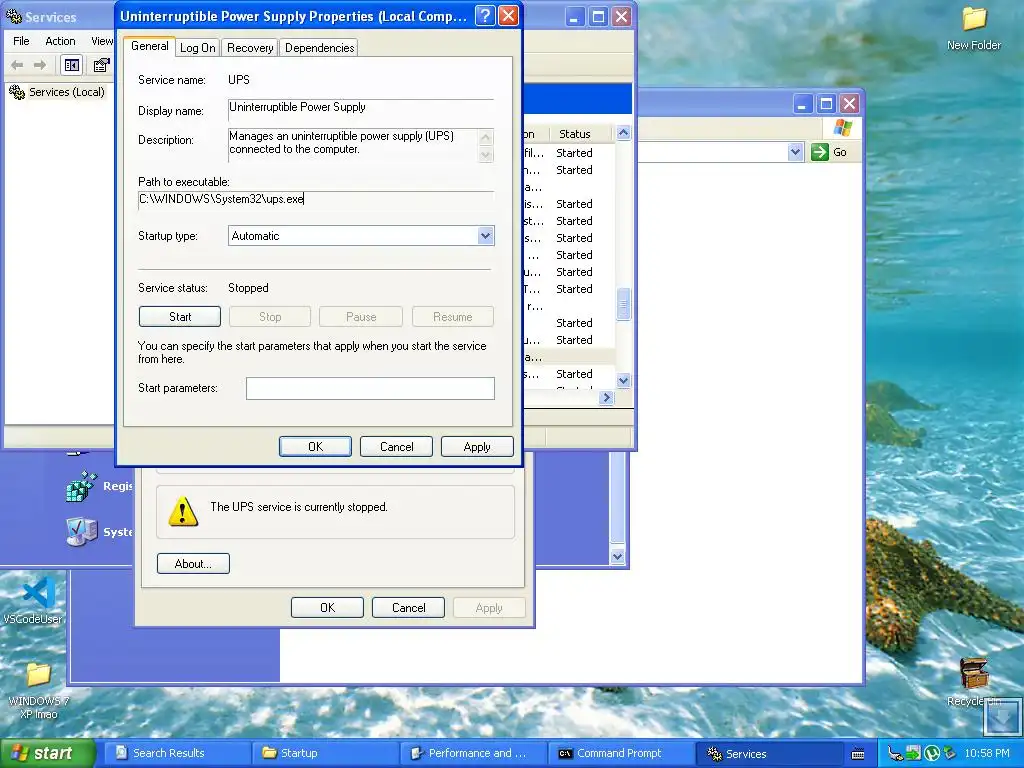
Task: Click the Windows flag logo in Explorer window
Action: pos(842,127)
